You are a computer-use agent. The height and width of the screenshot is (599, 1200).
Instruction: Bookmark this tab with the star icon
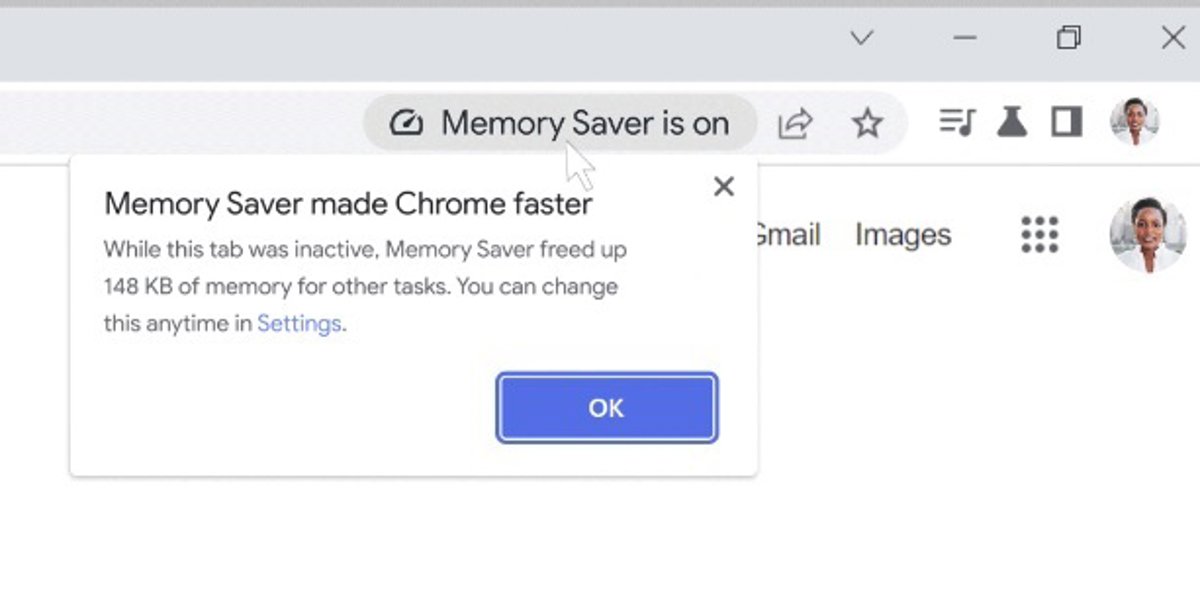point(867,124)
